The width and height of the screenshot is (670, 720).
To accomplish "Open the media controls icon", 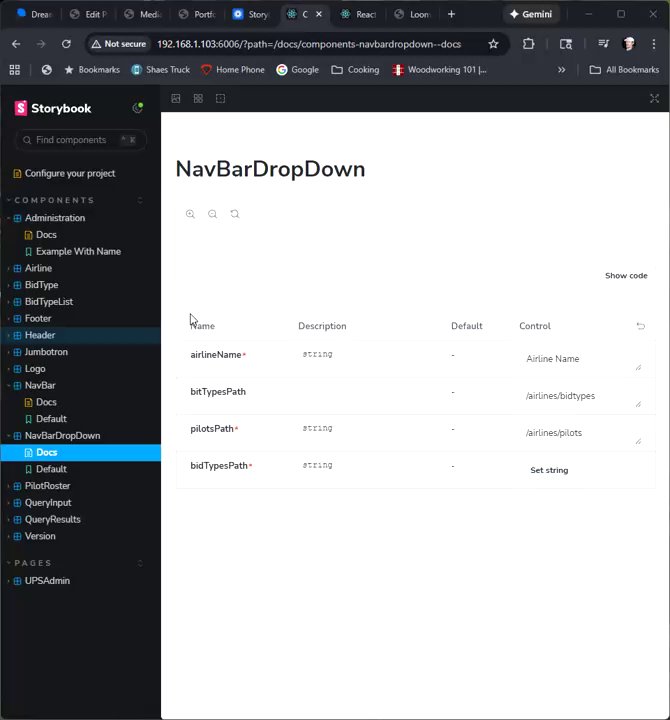I will tap(603, 44).
